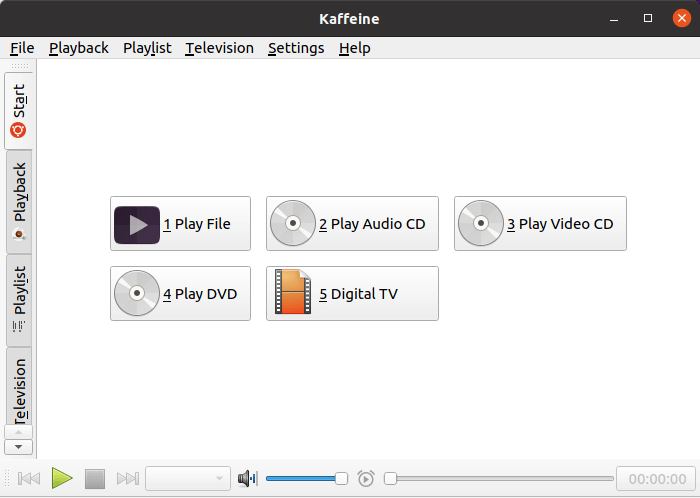Click the side tab bar down arrow
Screen dimensions: 700x498
click(x=18, y=447)
